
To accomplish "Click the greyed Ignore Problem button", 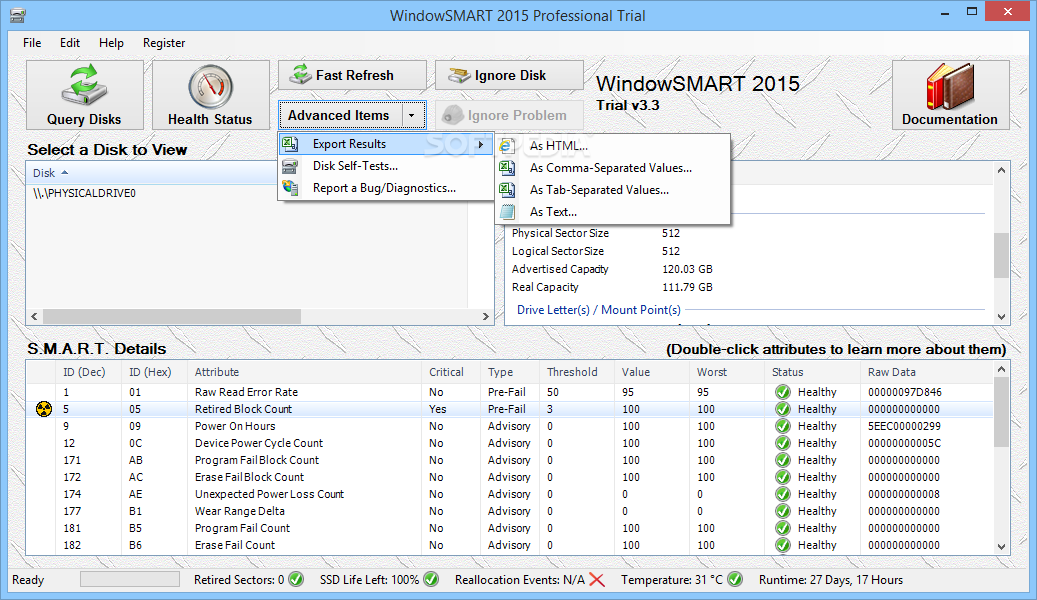I will [509, 115].
